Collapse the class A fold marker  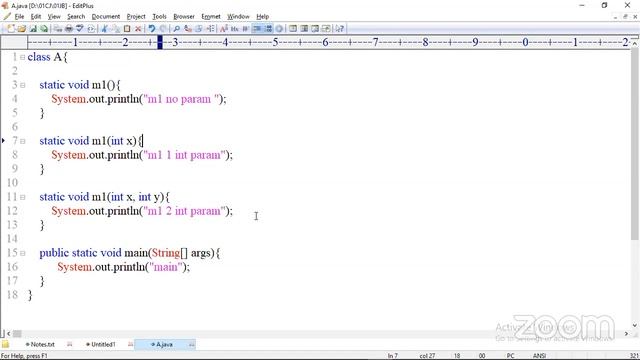[x=22, y=57]
